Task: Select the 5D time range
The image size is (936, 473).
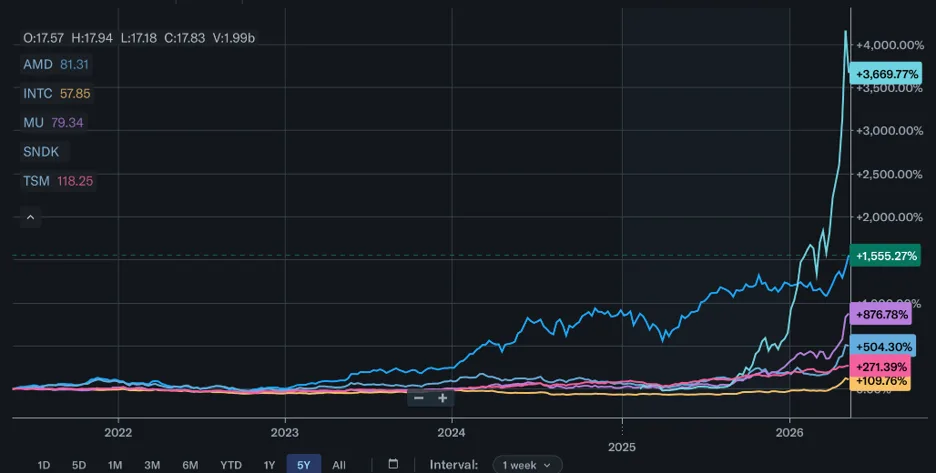Action: pyautogui.click(x=79, y=465)
